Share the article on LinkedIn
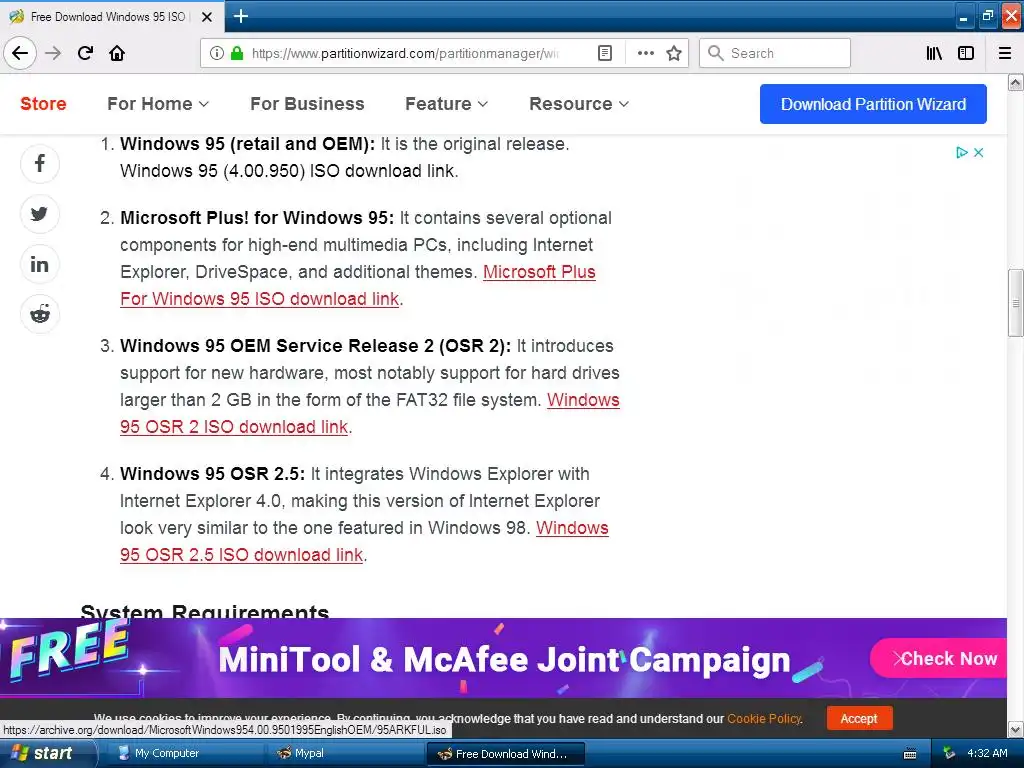Image resolution: width=1024 pixels, height=768 pixels. pyautogui.click(x=40, y=264)
